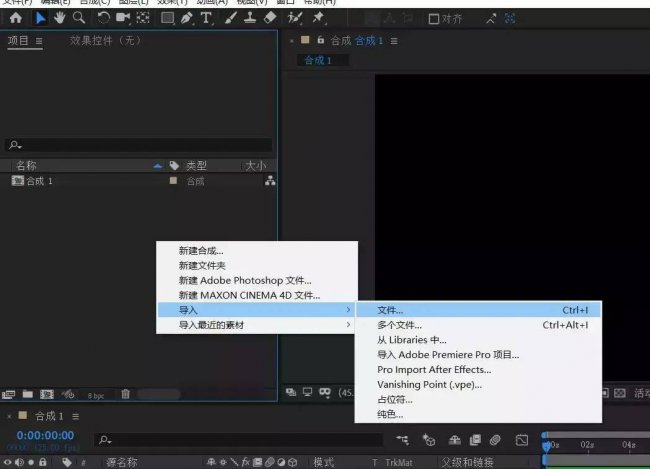Screen dimensions: 650x469
Task: Click the 0:00:00:00 timecode display
Action: tap(45, 435)
